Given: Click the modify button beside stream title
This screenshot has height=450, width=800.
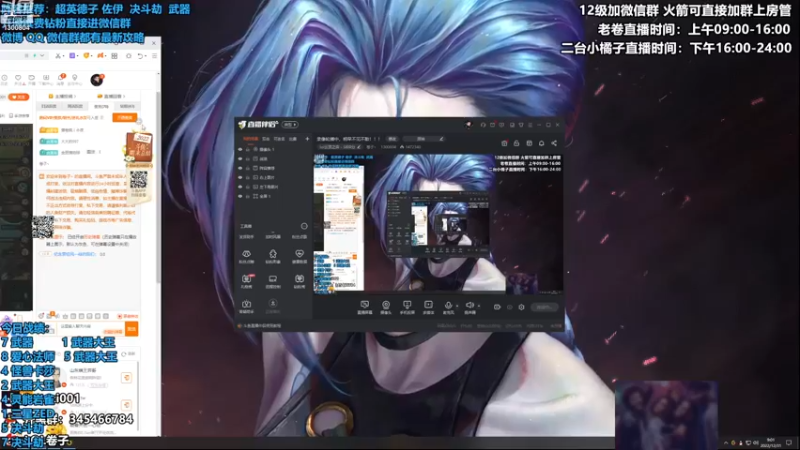Looking at the screenshot, I should pyautogui.click(x=392, y=139).
